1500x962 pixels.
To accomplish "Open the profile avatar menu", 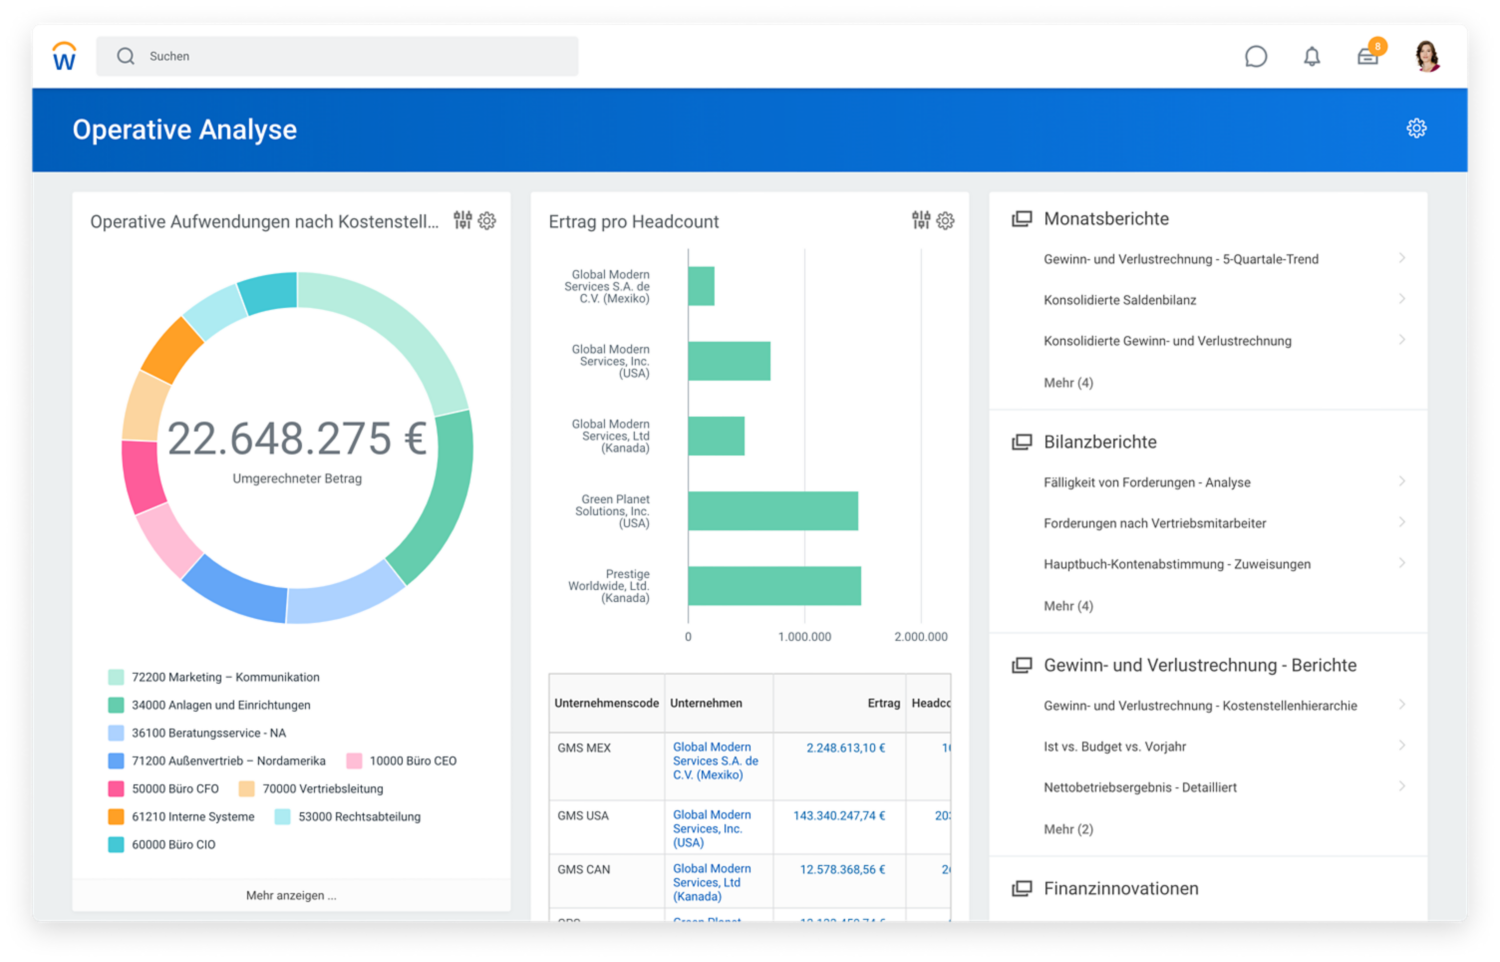I will coord(1427,57).
